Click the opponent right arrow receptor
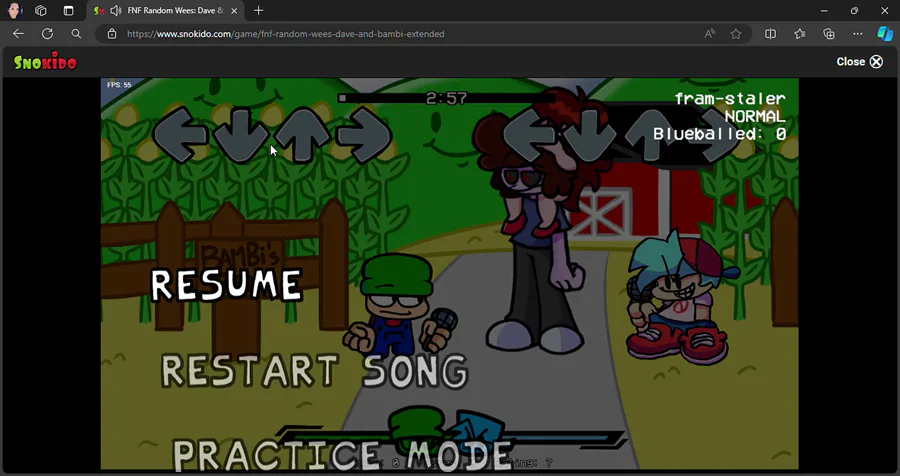The width and height of the screenshot is (900, 476). [x=364, y=134]
